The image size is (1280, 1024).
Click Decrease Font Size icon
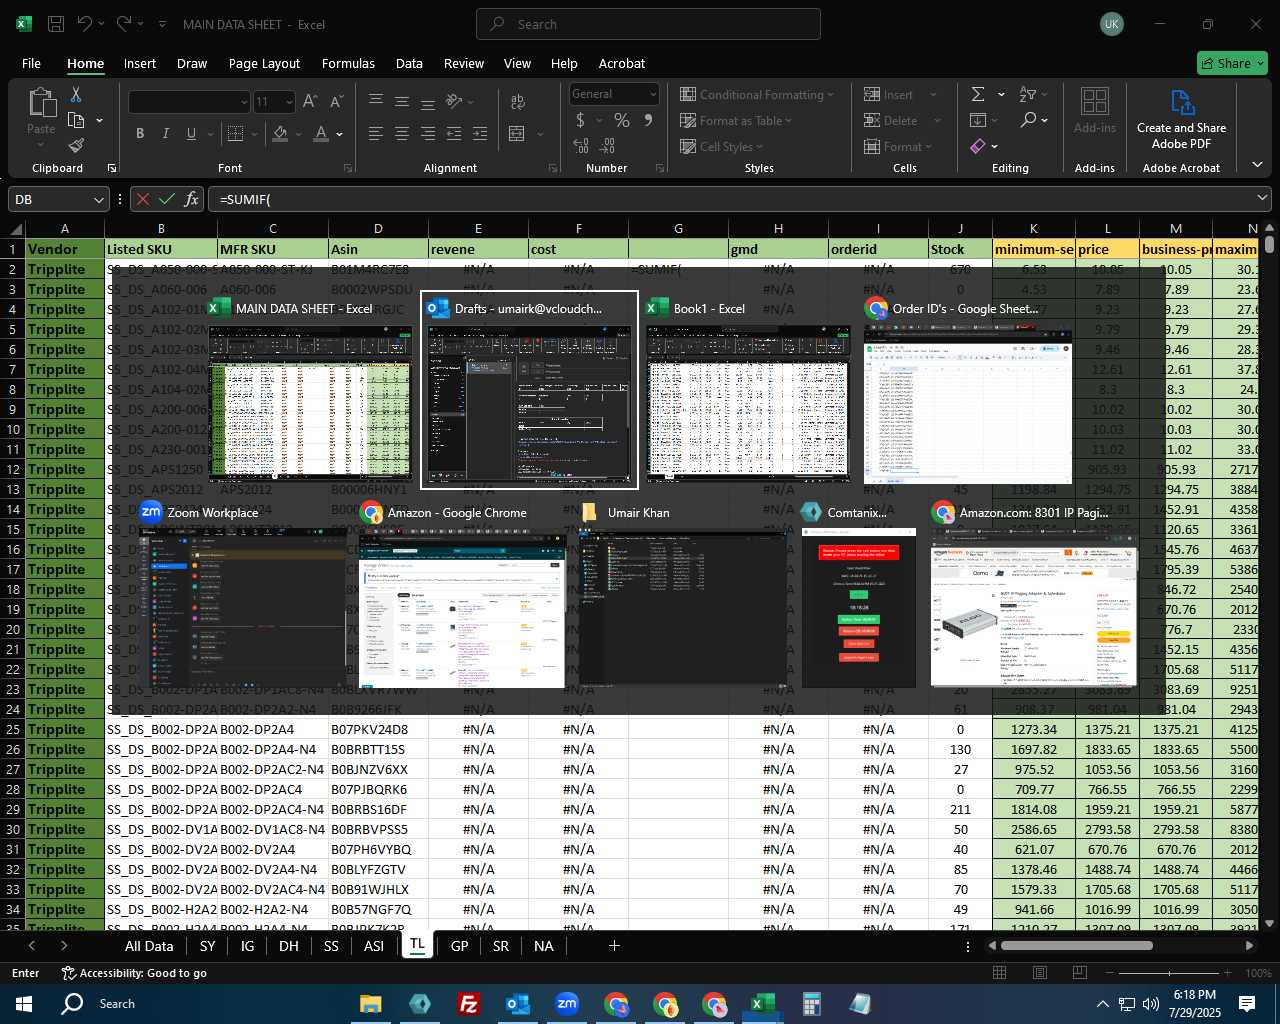[336, 101]
